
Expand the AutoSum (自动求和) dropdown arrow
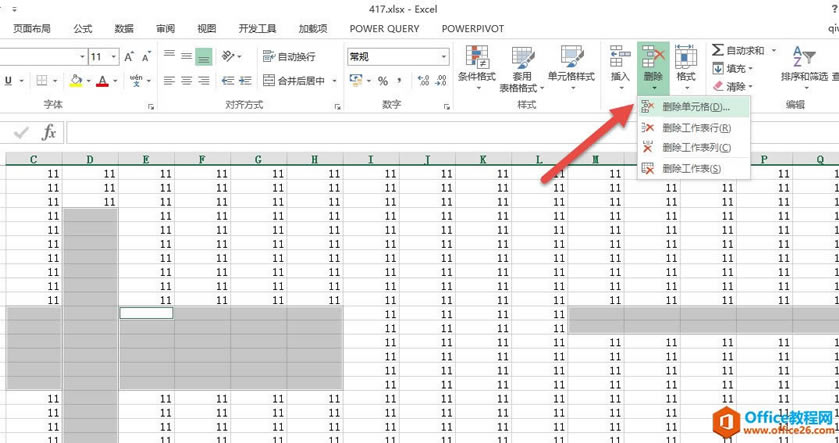(x=771, y=50)
